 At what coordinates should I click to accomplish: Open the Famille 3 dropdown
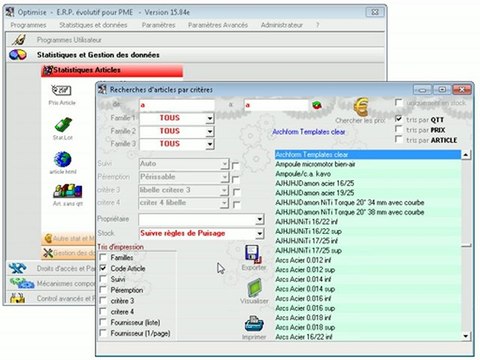tap(210, 144)
